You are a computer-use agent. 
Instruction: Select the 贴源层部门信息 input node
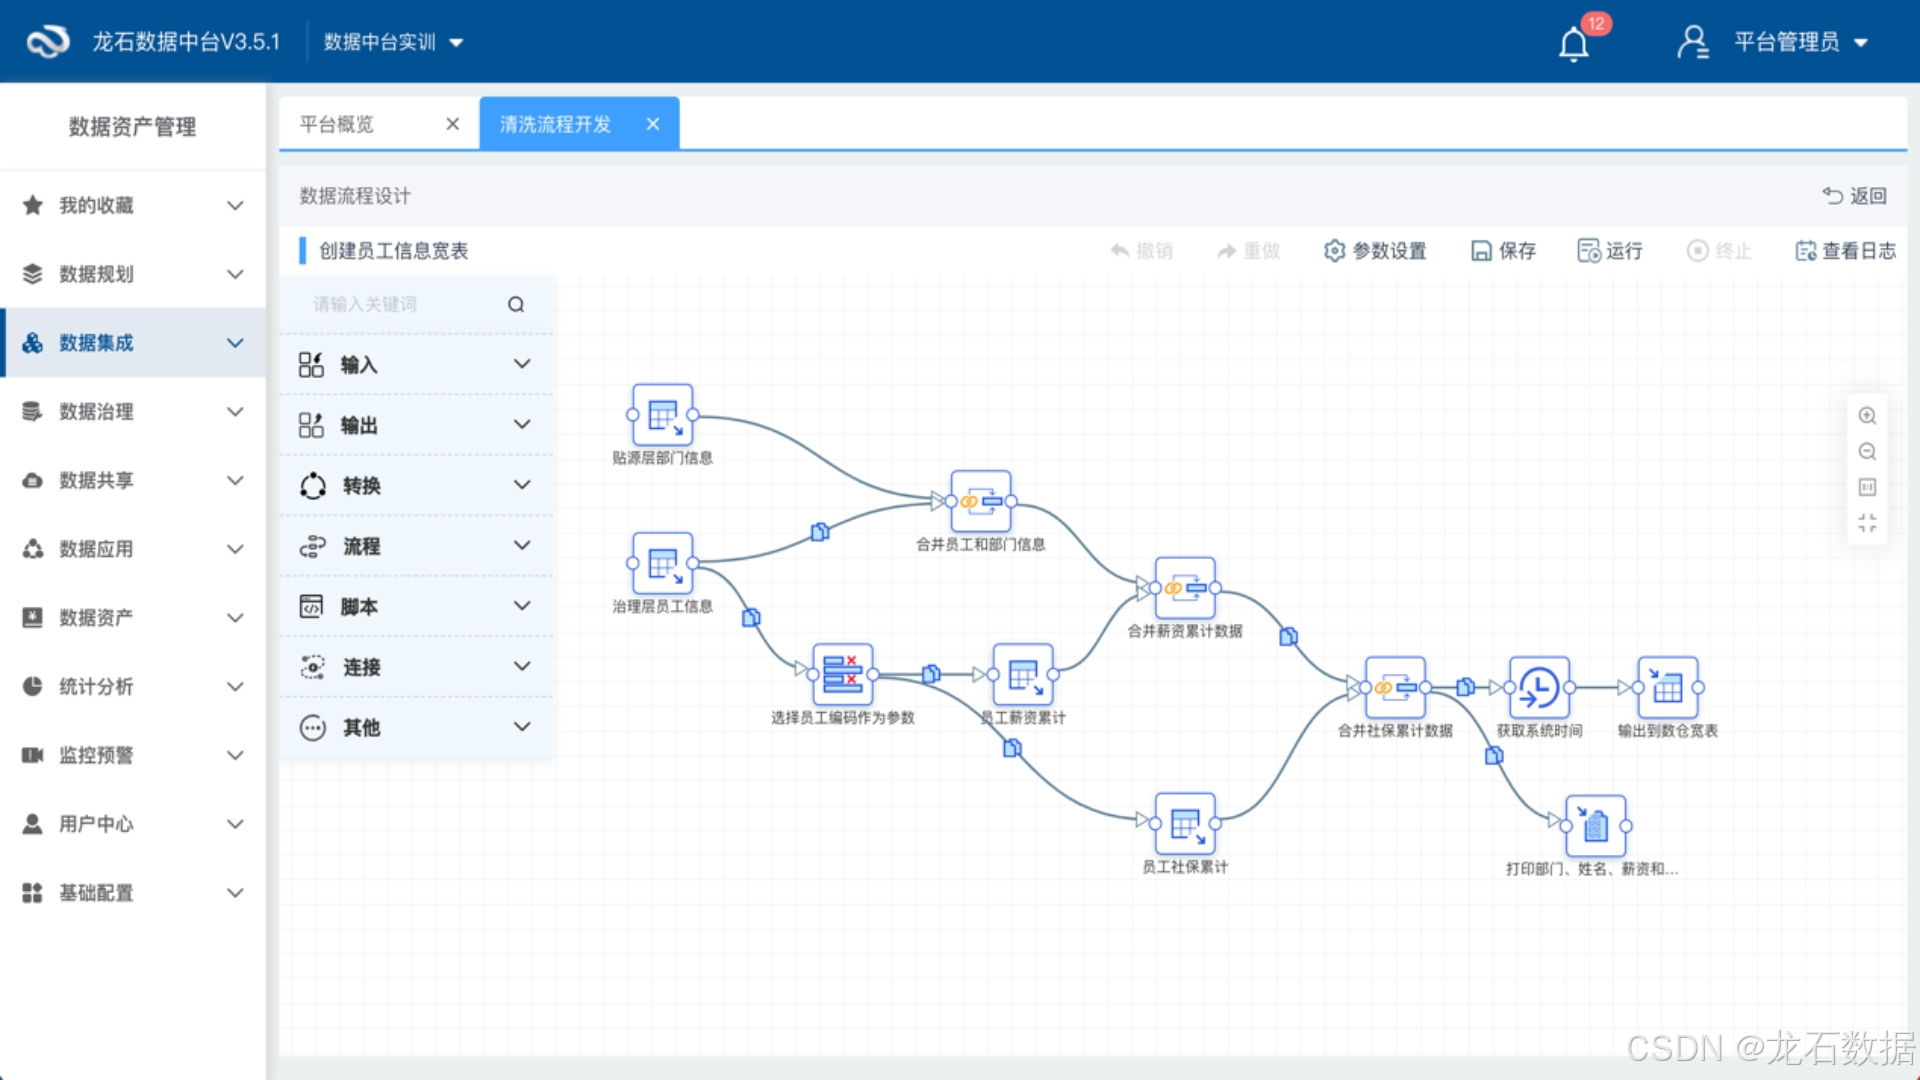tap(662, 414)
